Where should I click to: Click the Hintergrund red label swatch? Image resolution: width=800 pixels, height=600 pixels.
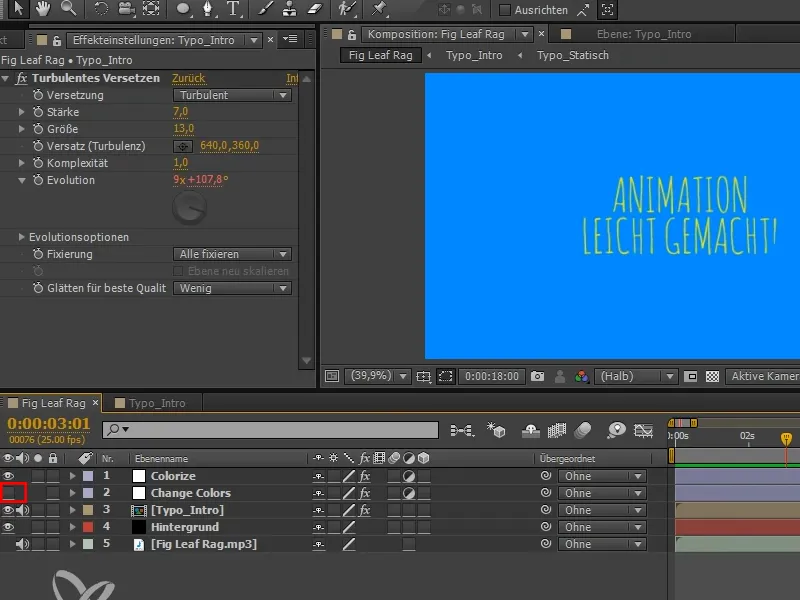tap(88, 527)
